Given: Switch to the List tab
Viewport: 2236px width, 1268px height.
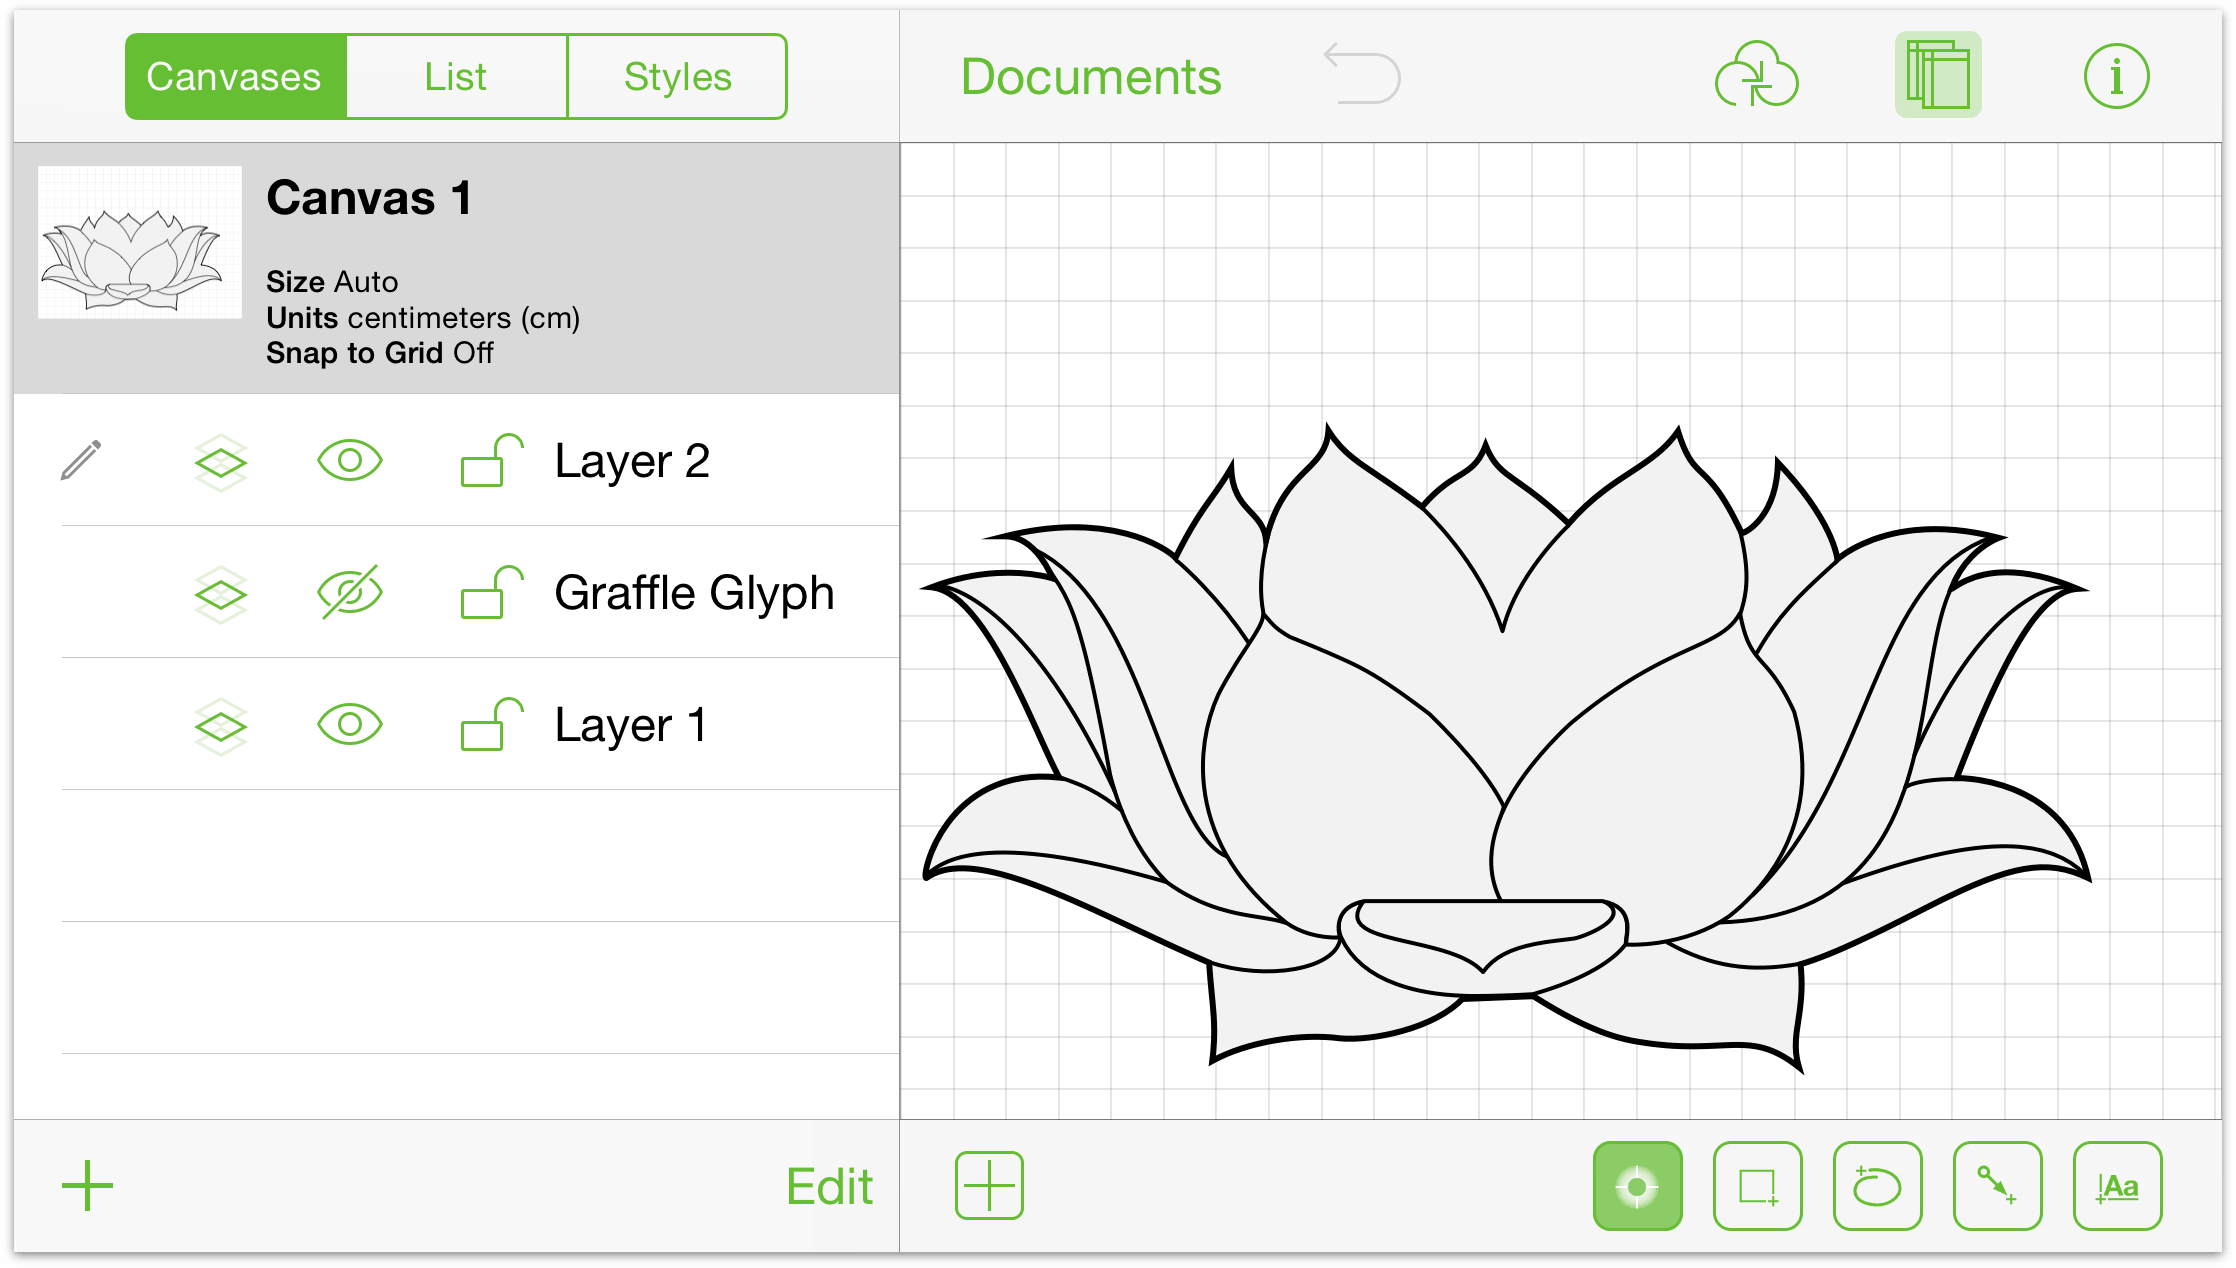Looking at the screenshot, I should pyautogui.click(x=455, y=74).
